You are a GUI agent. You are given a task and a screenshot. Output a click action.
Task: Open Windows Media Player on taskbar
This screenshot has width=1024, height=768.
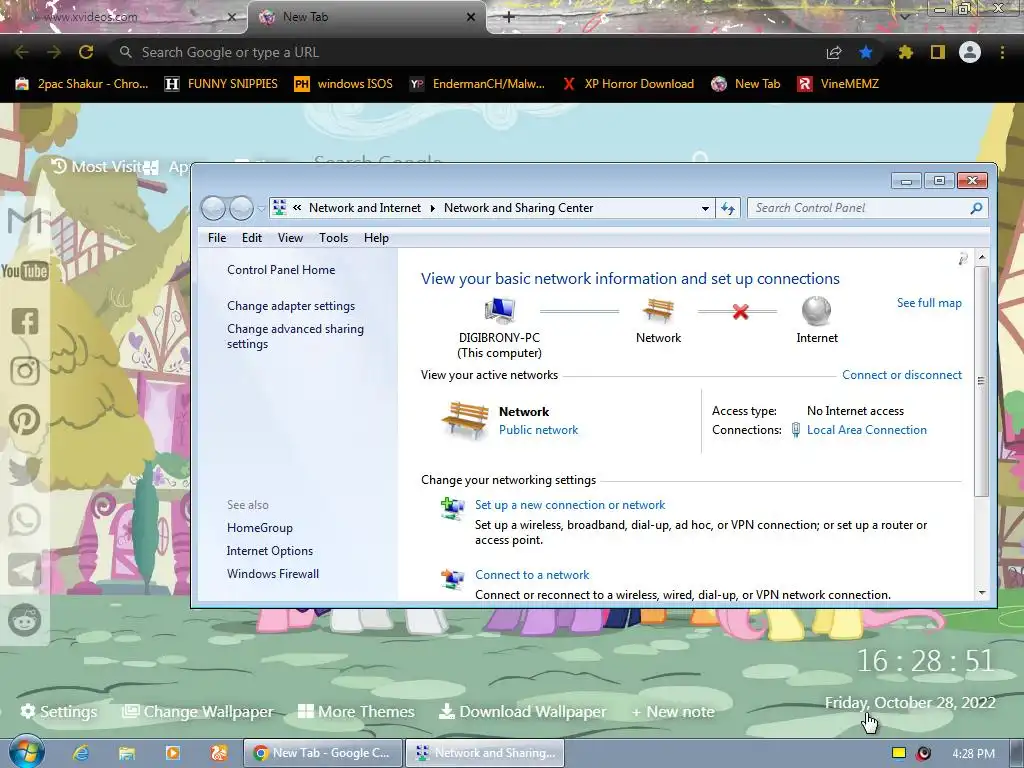173,753
